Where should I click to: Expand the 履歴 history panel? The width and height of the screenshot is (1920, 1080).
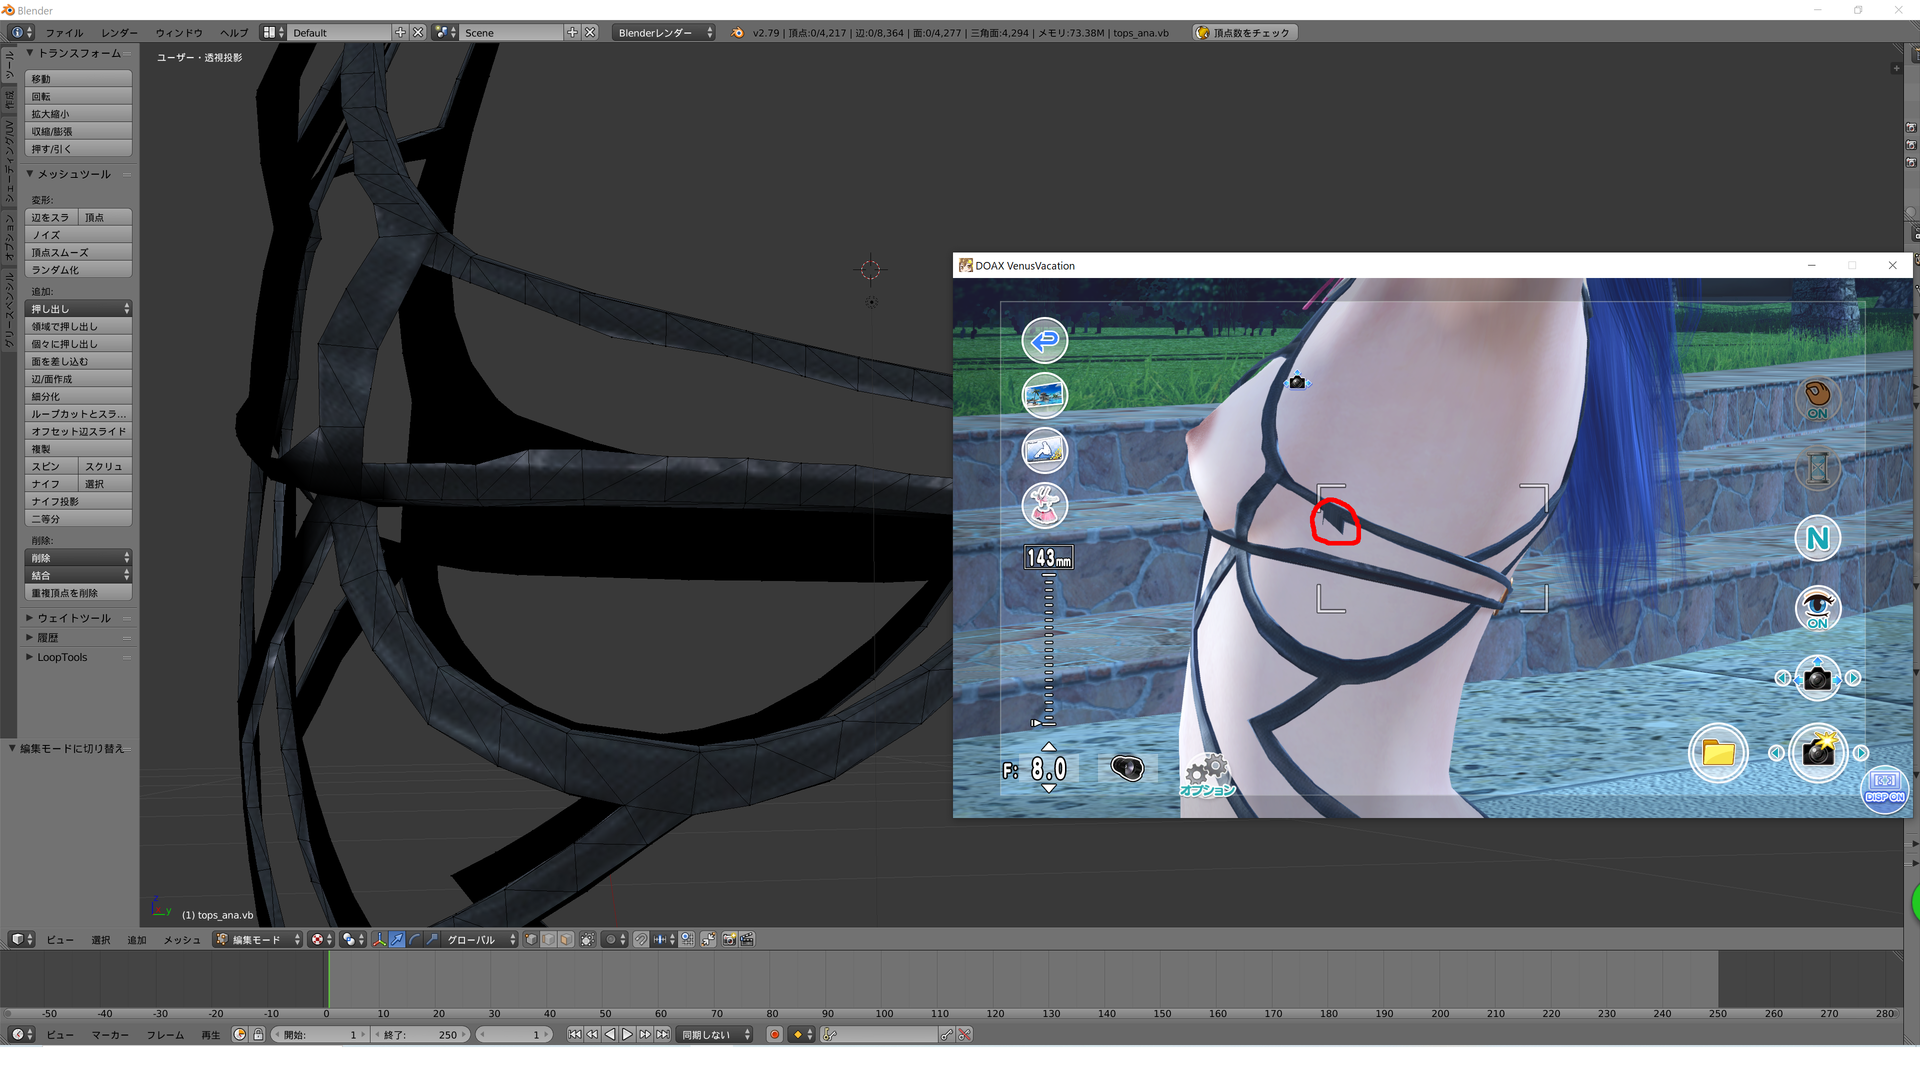47,637
